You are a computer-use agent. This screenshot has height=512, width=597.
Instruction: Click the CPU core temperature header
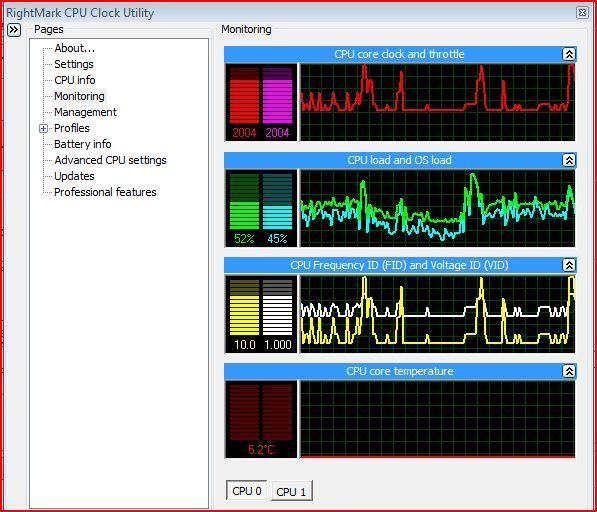399,371
